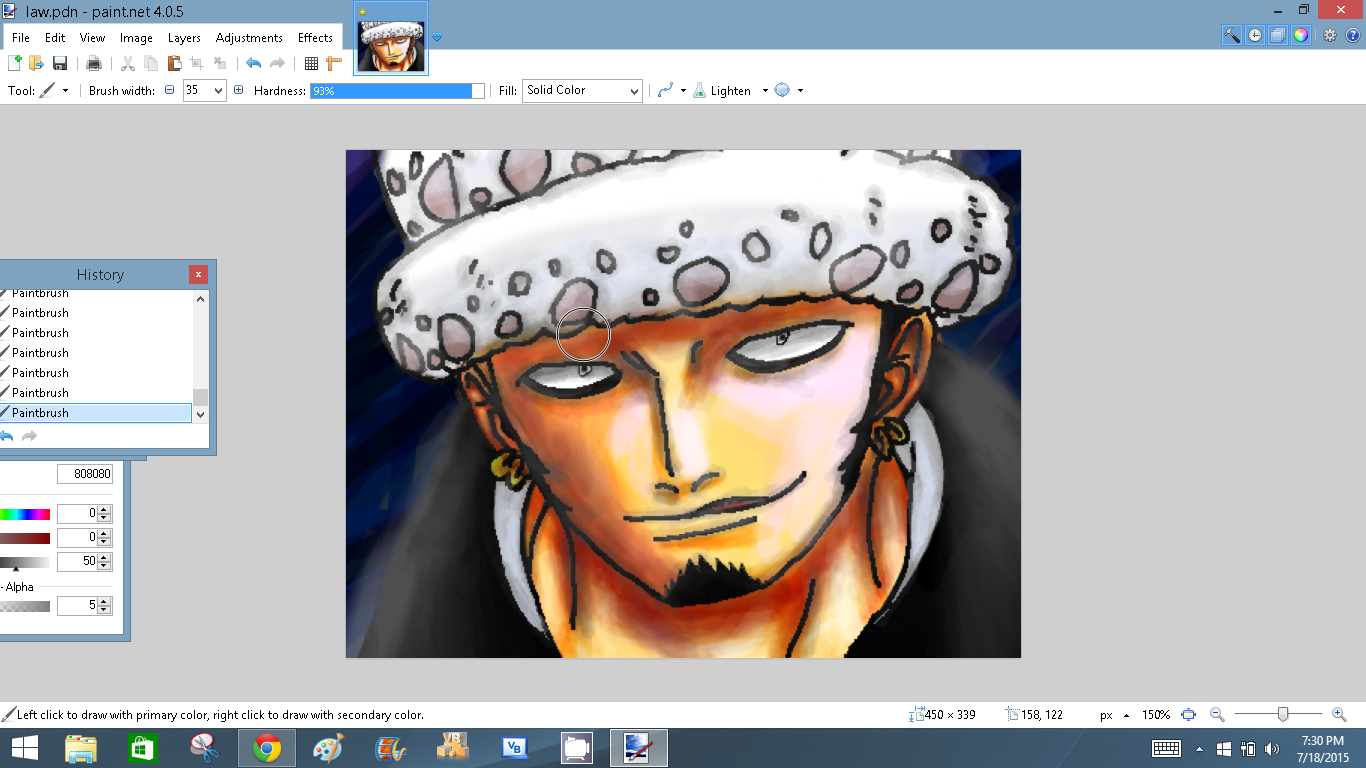Screen dimensions: 1366x768
Task: Increase brush width with plus button
Action: pos(238,90)
